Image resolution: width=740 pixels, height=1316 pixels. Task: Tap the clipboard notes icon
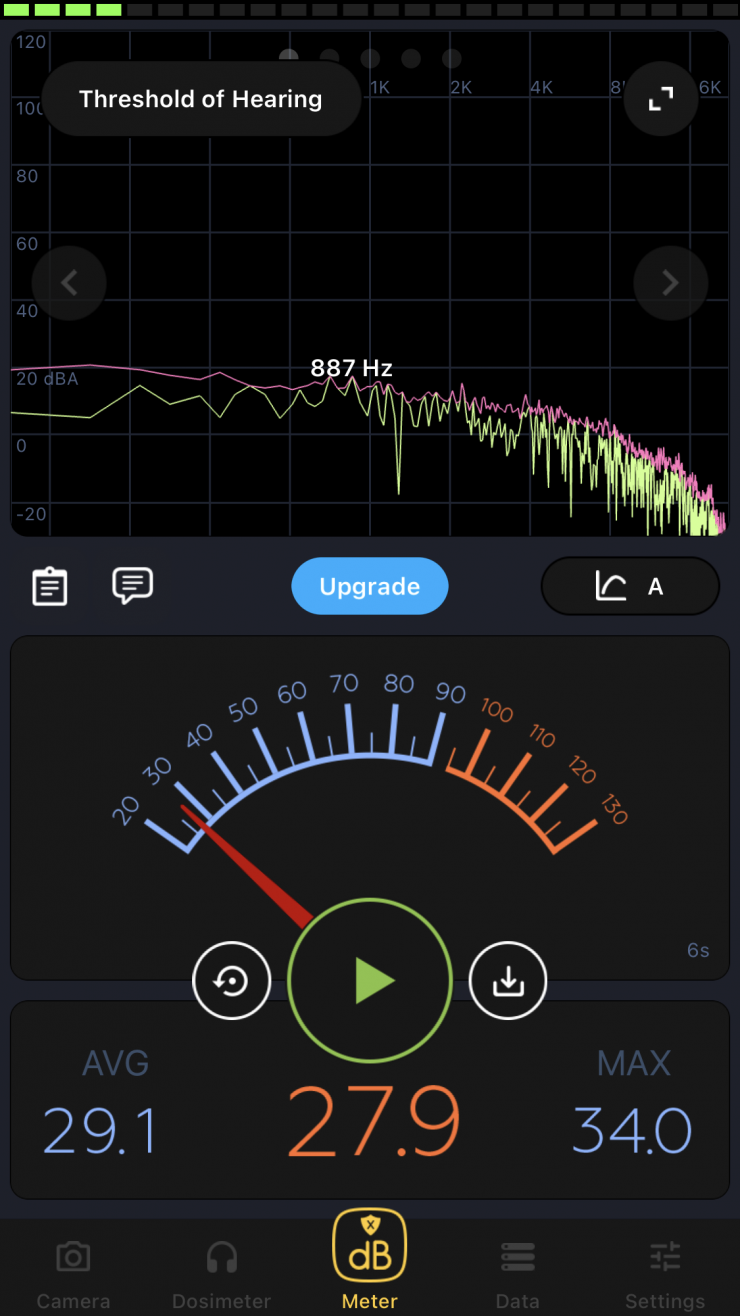click(x=49, y=586)
